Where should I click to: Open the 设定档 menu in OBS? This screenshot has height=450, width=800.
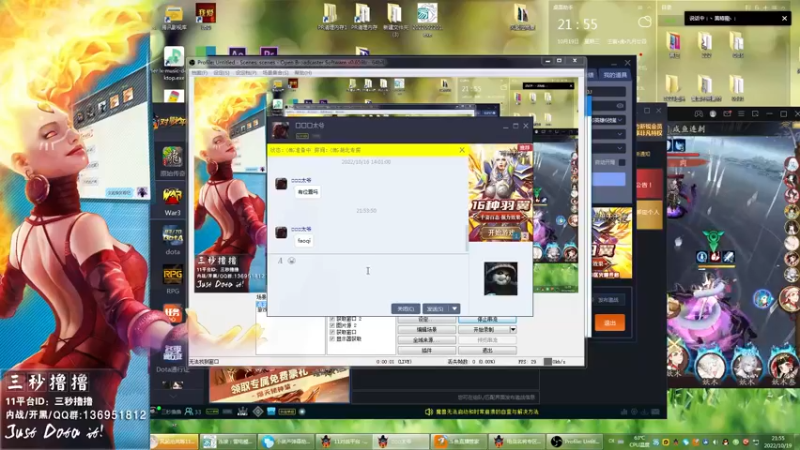[245, 73]
